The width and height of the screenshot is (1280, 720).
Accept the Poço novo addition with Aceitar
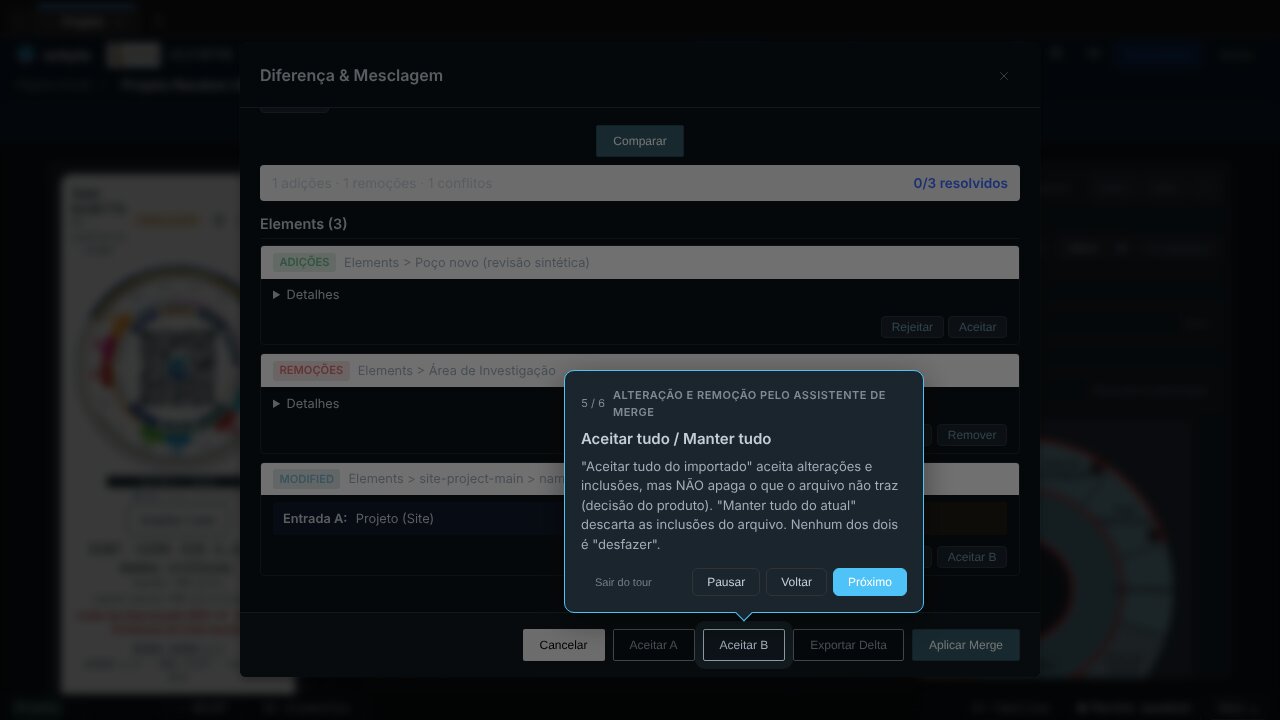977,327
